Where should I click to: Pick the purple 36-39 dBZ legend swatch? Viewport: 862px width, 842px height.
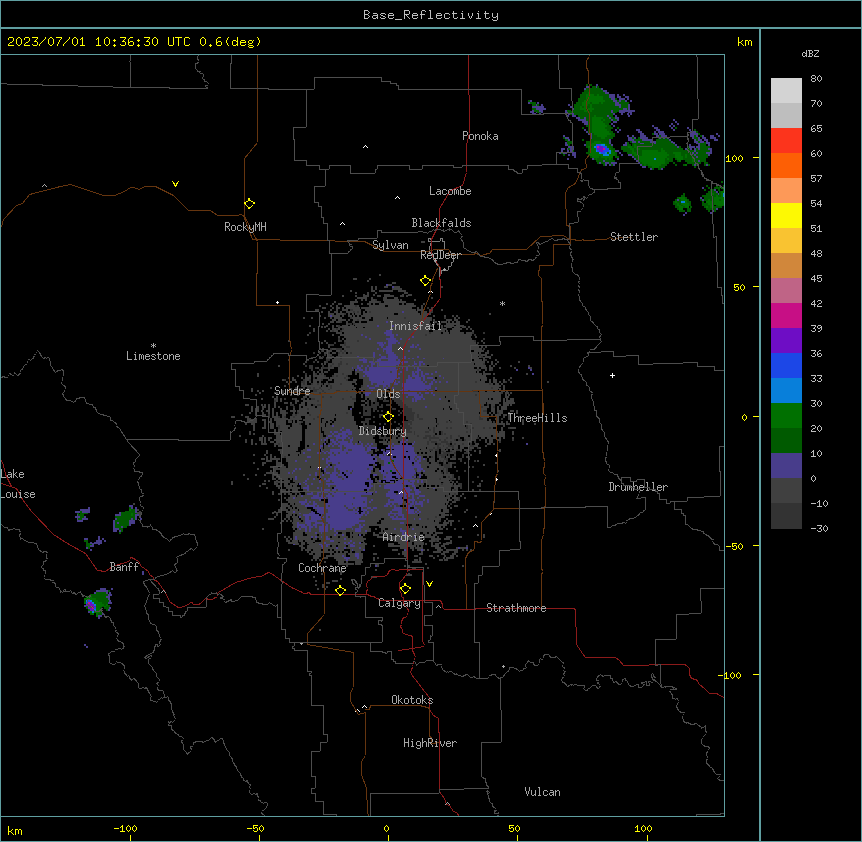[x=786, y=341]
